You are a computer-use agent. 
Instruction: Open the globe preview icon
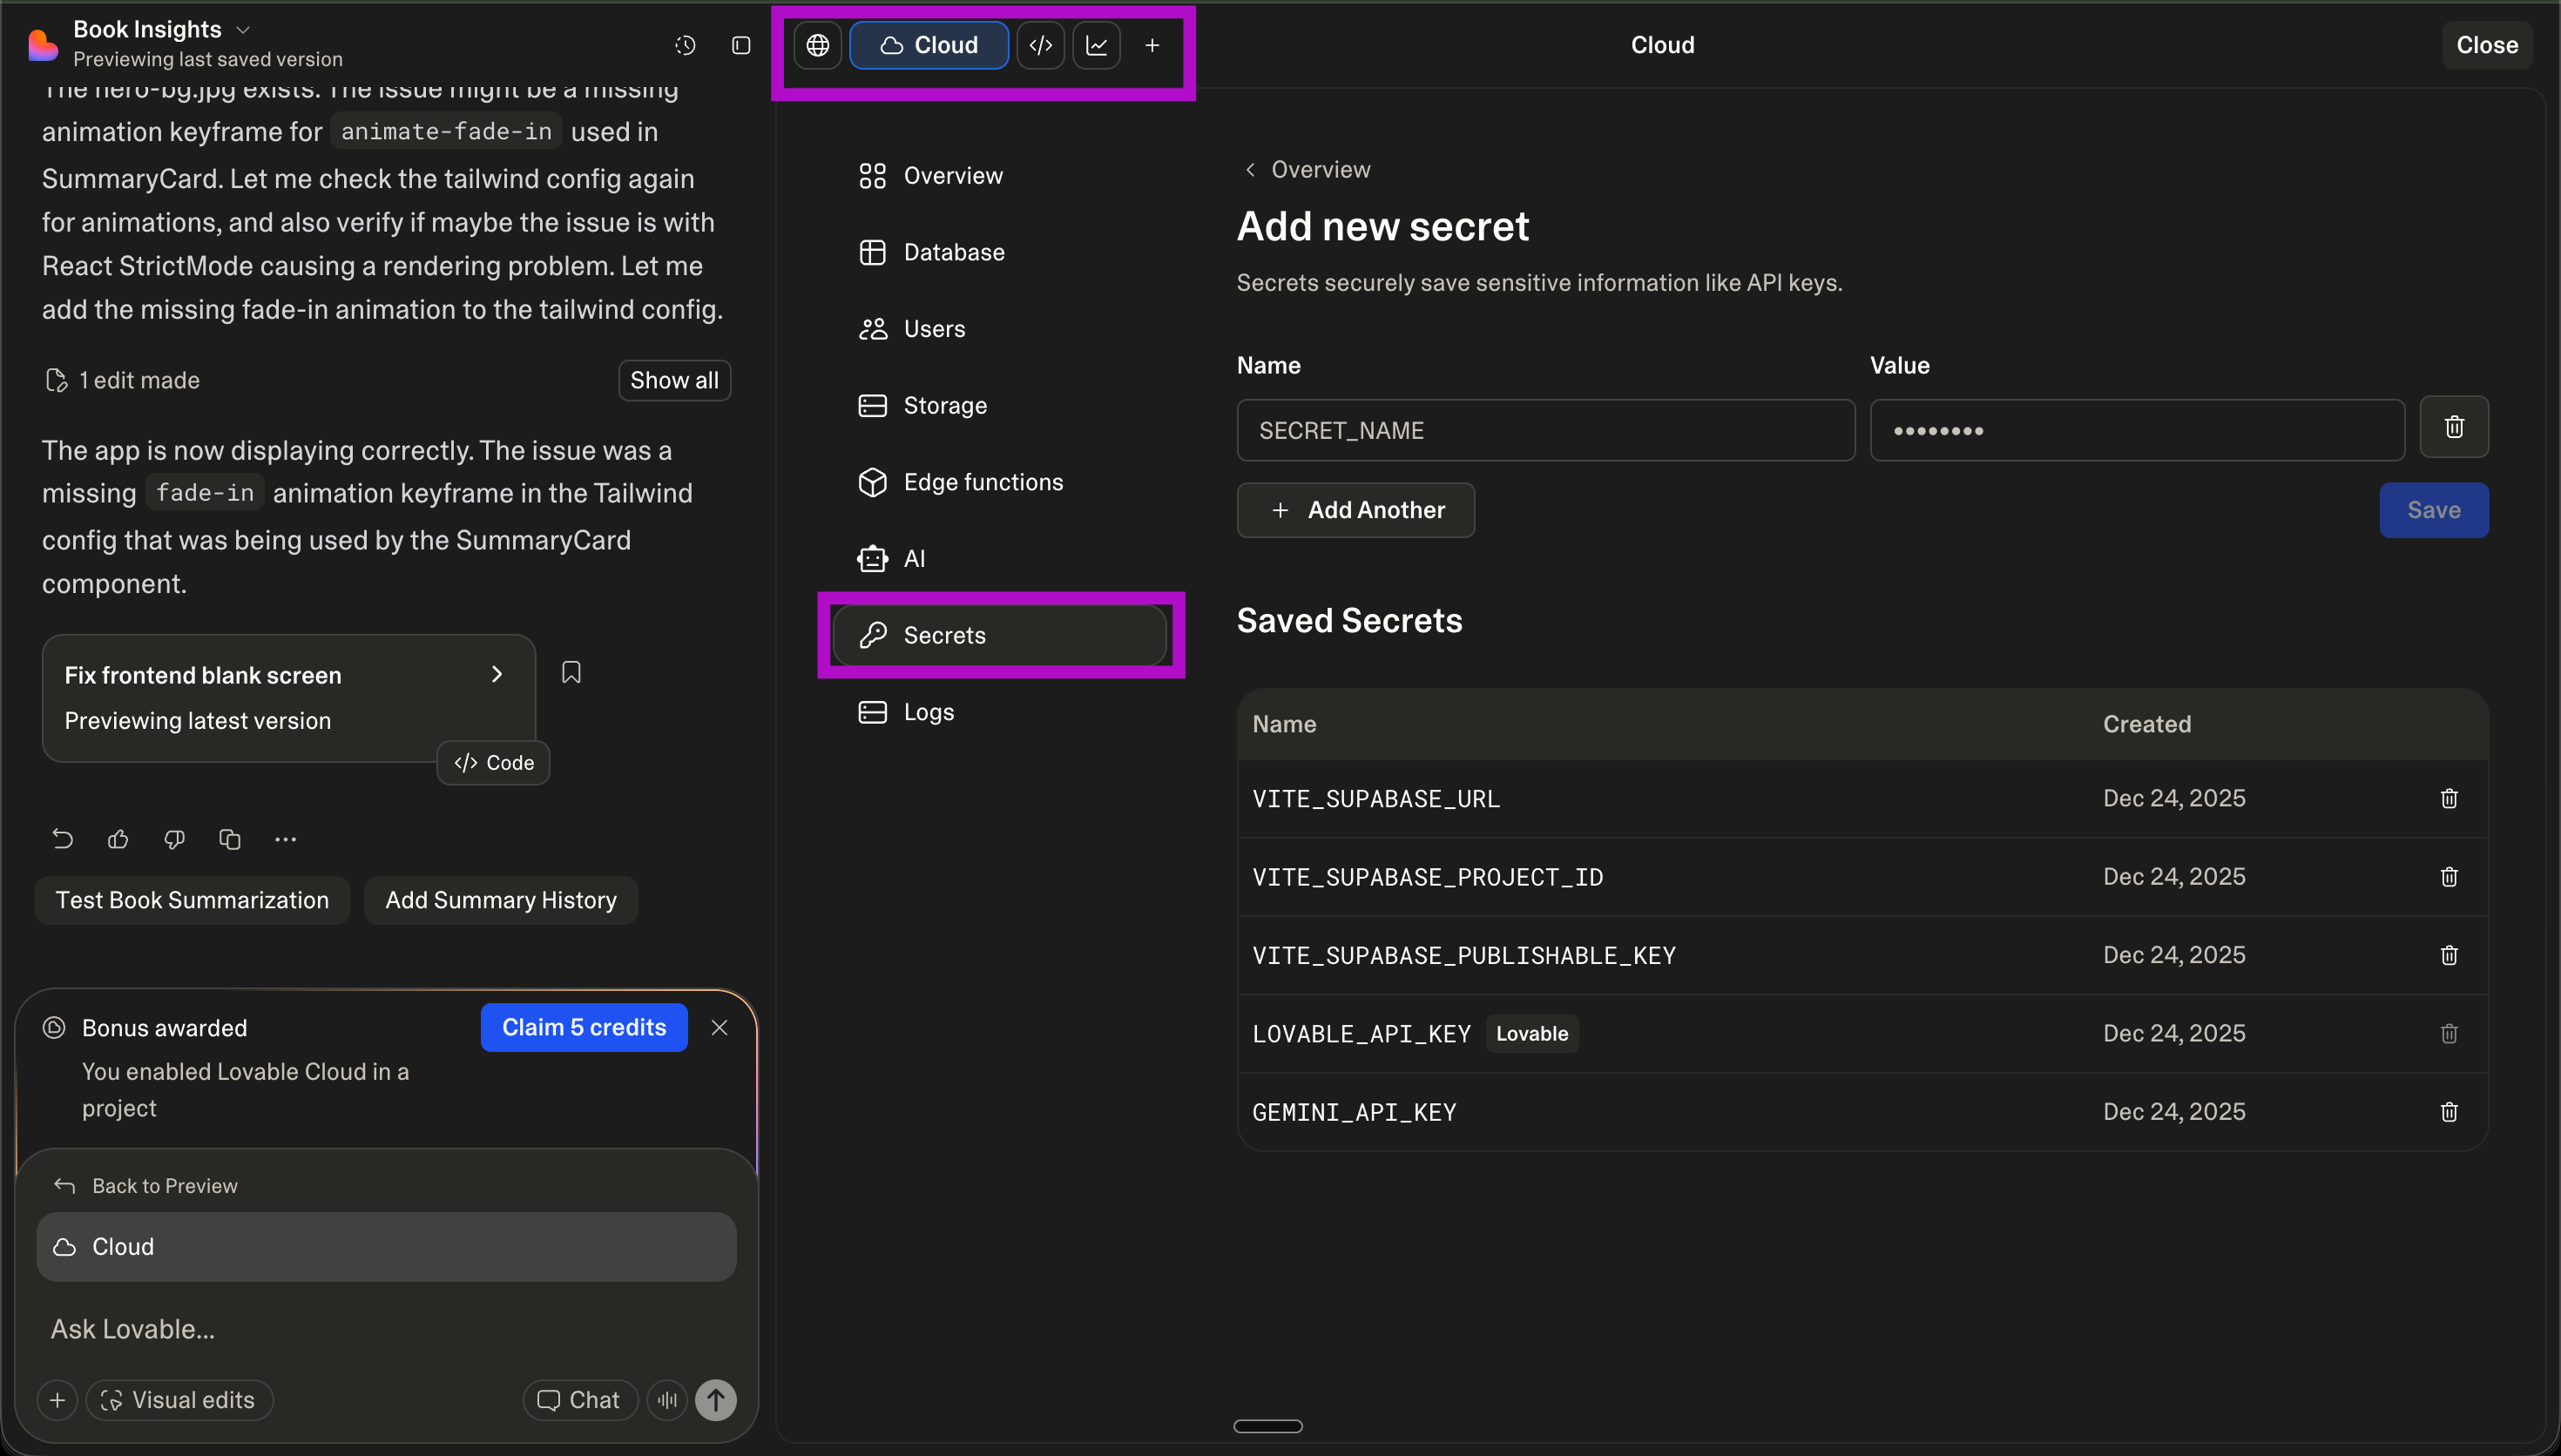[818, 45]
